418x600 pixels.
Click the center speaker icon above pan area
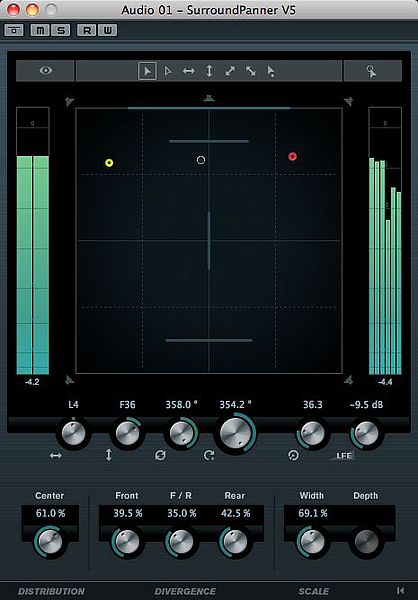[x=209, y=98]
